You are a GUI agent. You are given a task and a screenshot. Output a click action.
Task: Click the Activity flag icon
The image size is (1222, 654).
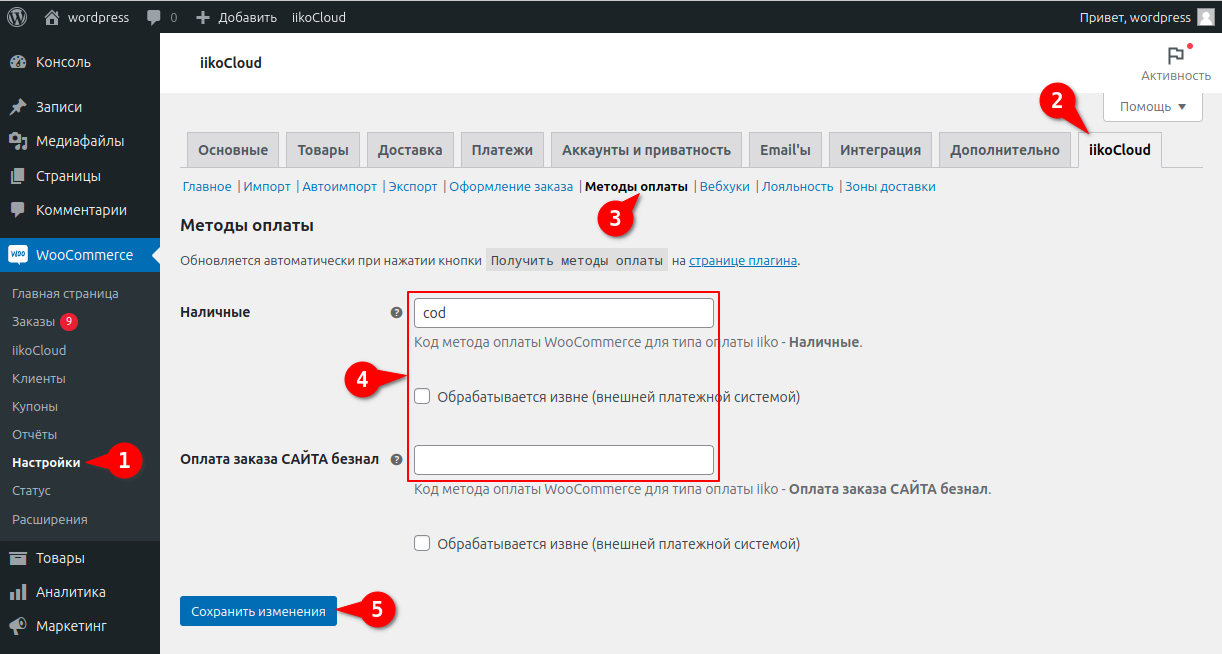pyautogui.click(x=1175, y=56)
